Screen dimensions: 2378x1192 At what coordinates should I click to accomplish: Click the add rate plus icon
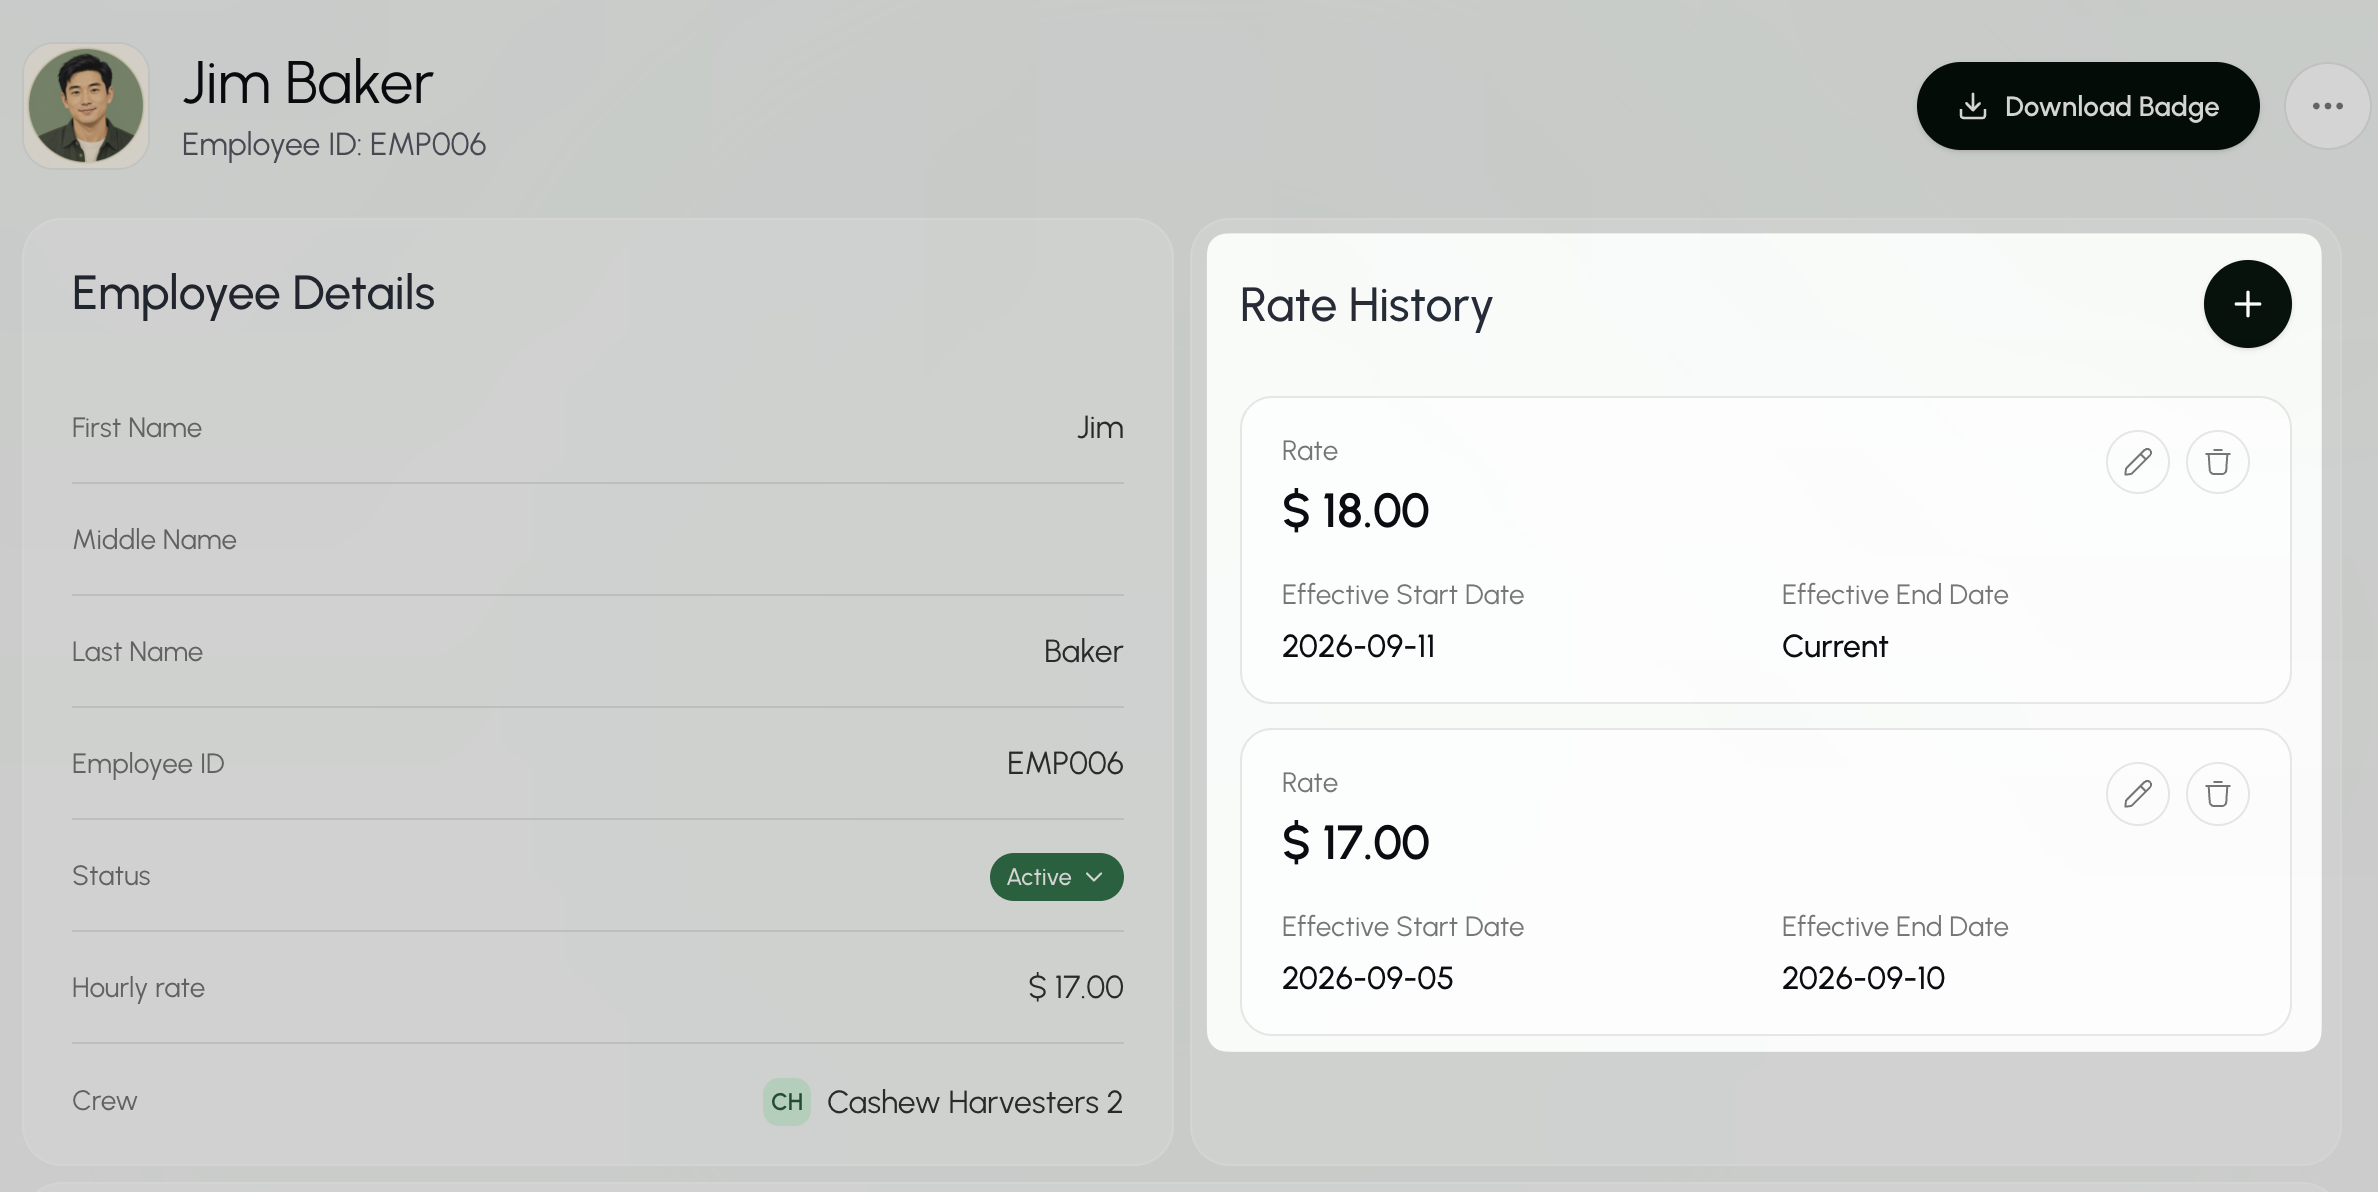[x=2247, y=304]
